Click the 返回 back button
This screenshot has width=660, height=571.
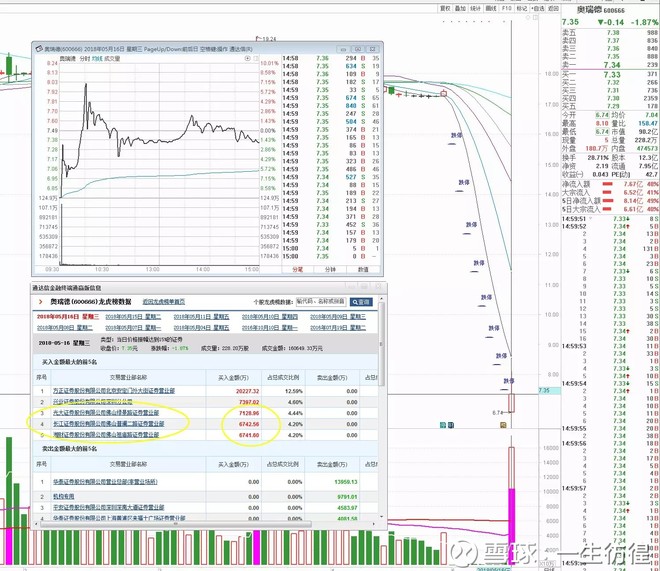[554, 8]
